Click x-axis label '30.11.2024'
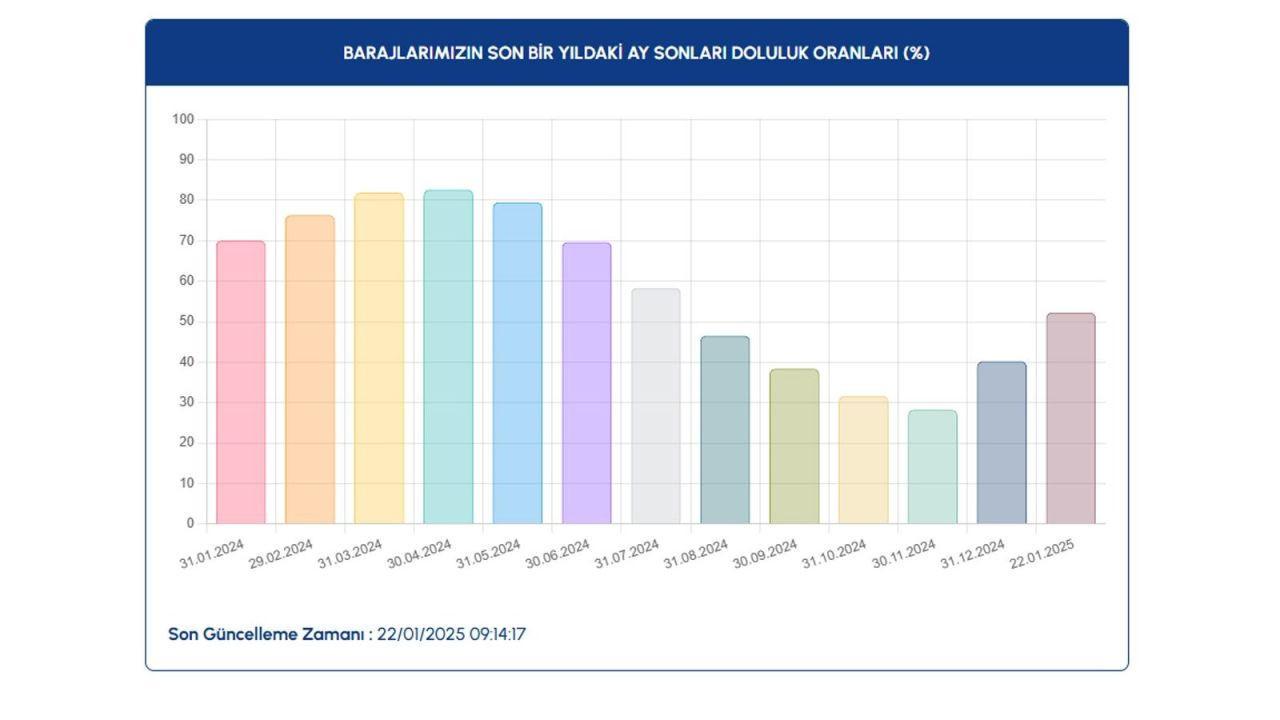 (905, 553)
